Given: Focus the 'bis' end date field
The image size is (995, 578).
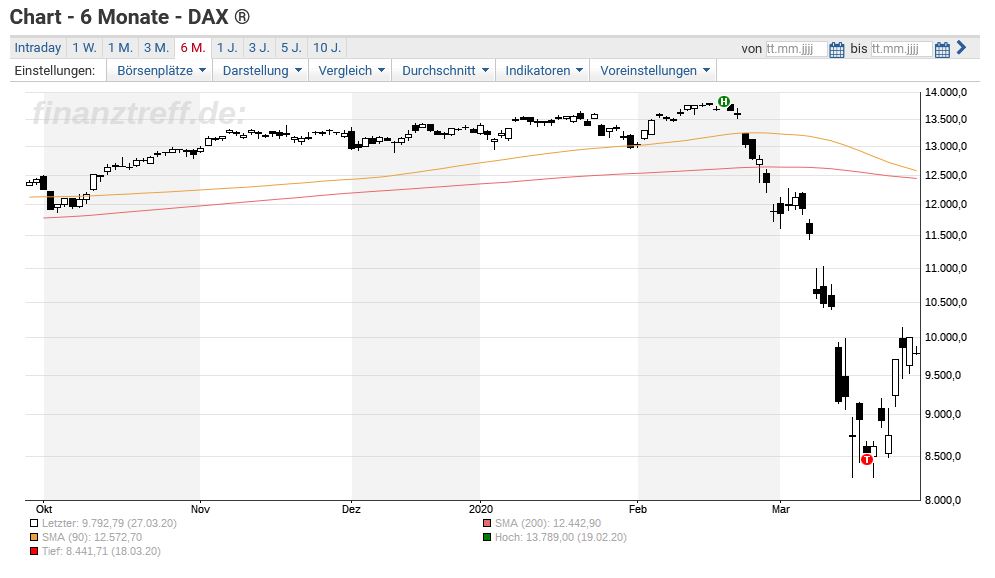Looking at the screenshot, I should click(x=901, y=49).
